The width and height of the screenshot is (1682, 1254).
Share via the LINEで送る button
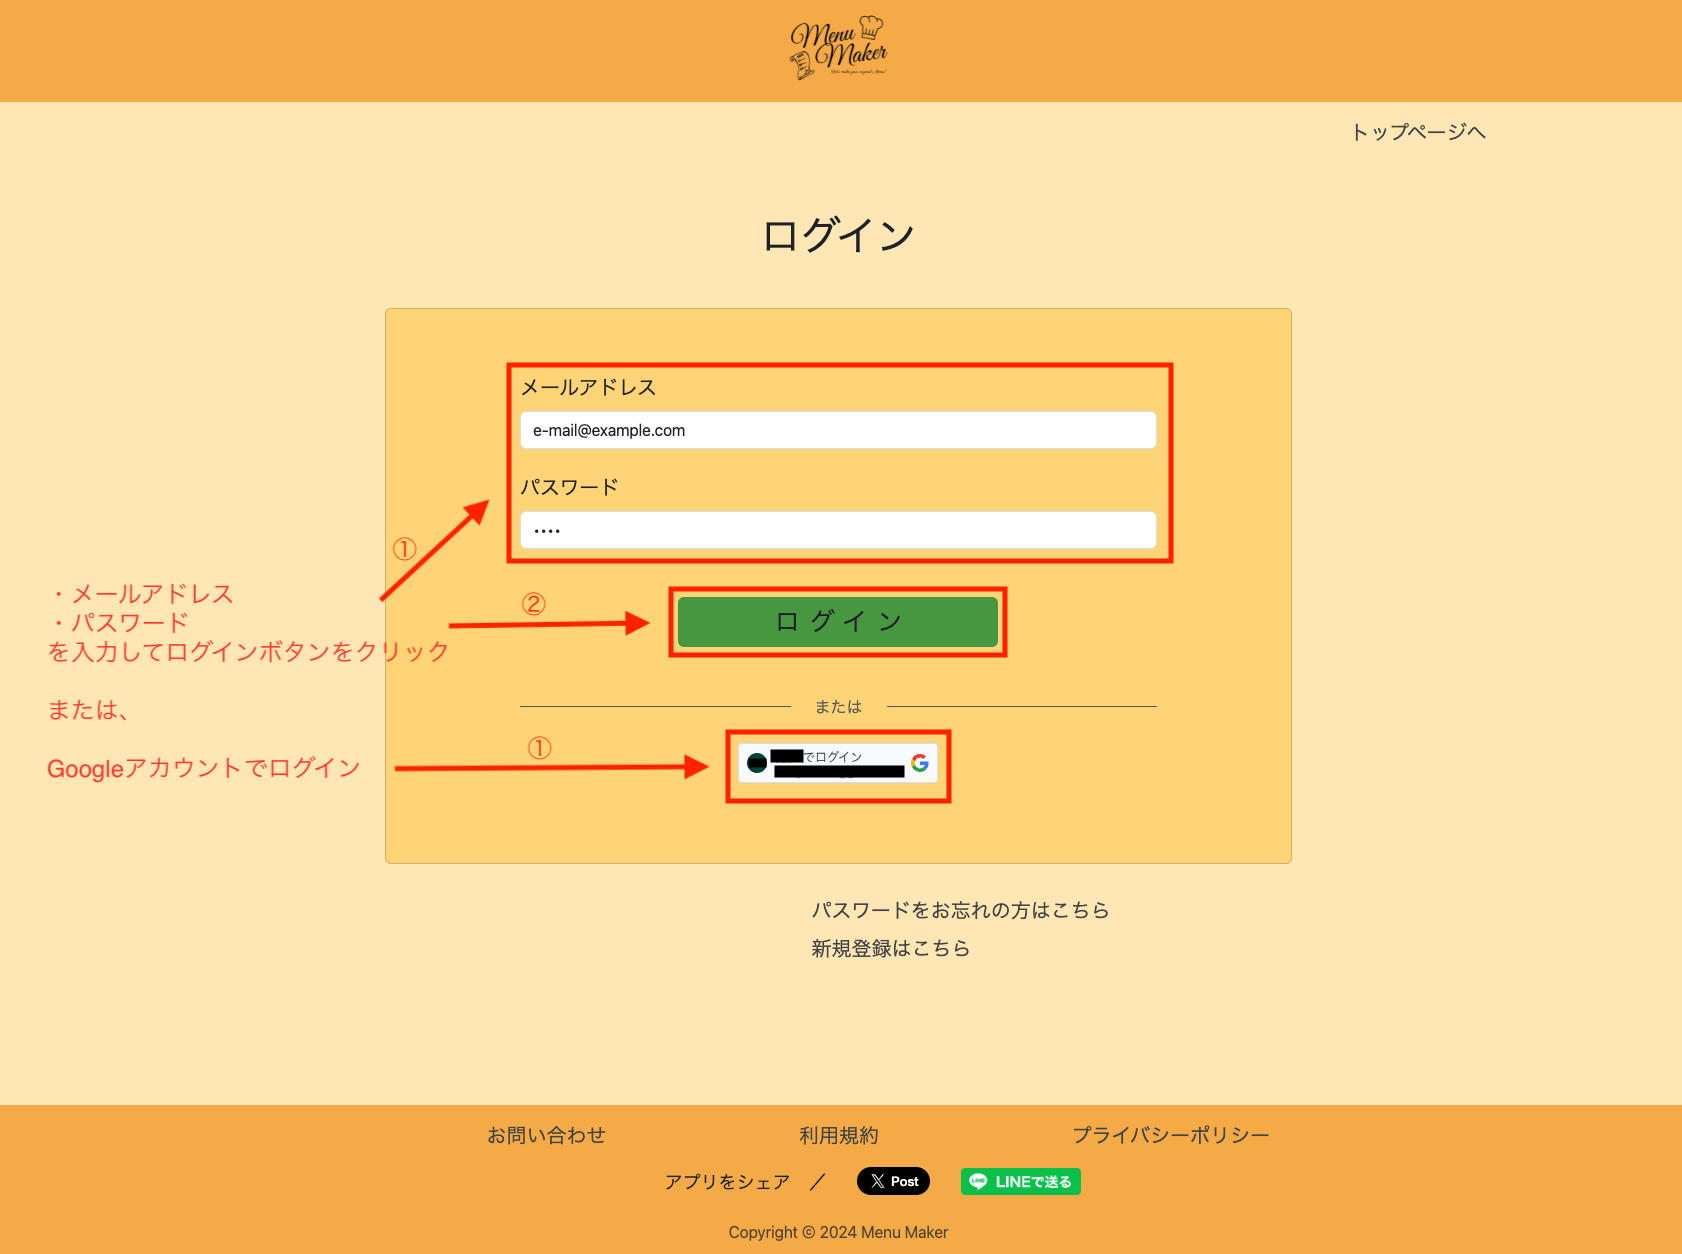[x=1021, y=1181]
